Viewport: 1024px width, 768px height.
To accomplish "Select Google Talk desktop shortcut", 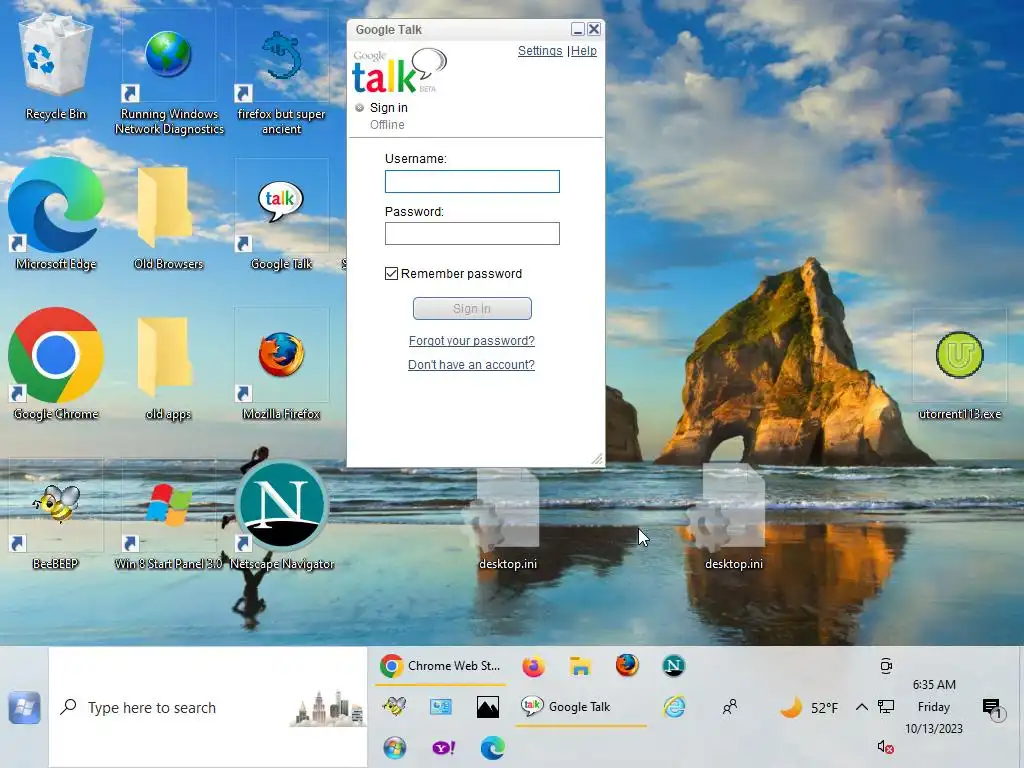I will (x=281, y=216).
